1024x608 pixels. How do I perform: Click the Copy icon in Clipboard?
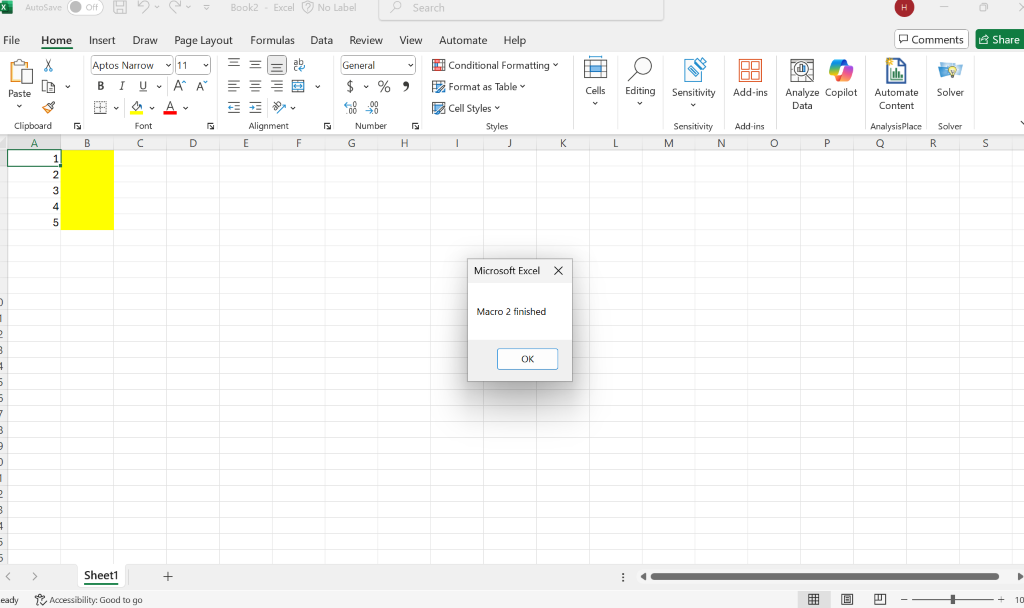48,86
